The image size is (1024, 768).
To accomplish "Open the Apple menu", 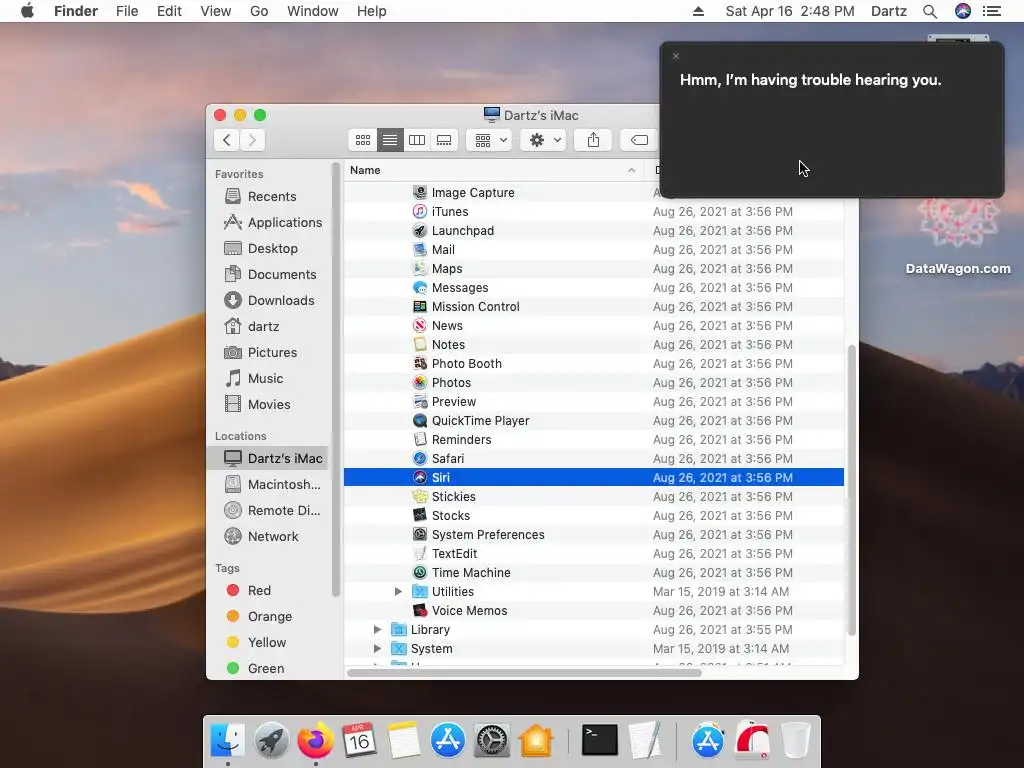I will 27,11.
